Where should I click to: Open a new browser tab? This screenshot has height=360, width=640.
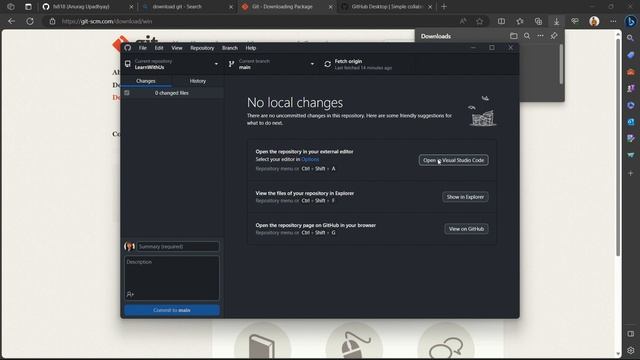pyautogui.click(x=444, y=7)
